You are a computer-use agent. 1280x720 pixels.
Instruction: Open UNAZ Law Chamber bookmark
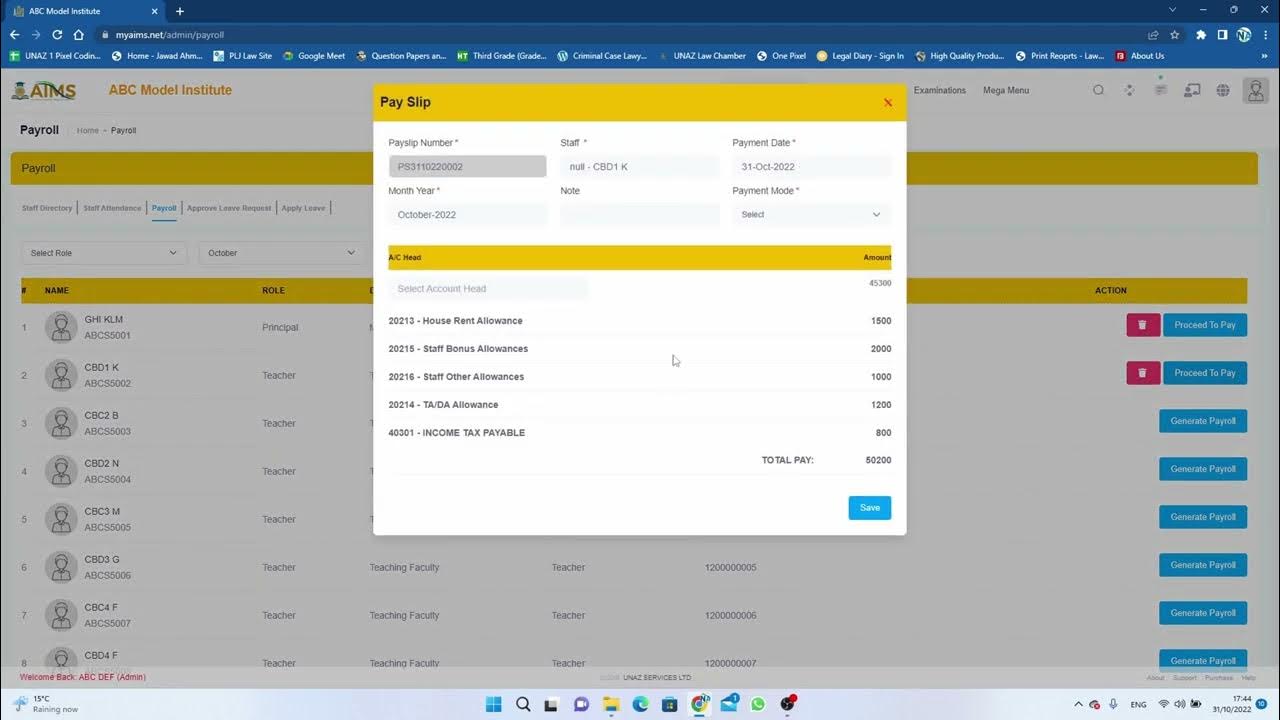[x=703, y=56]
